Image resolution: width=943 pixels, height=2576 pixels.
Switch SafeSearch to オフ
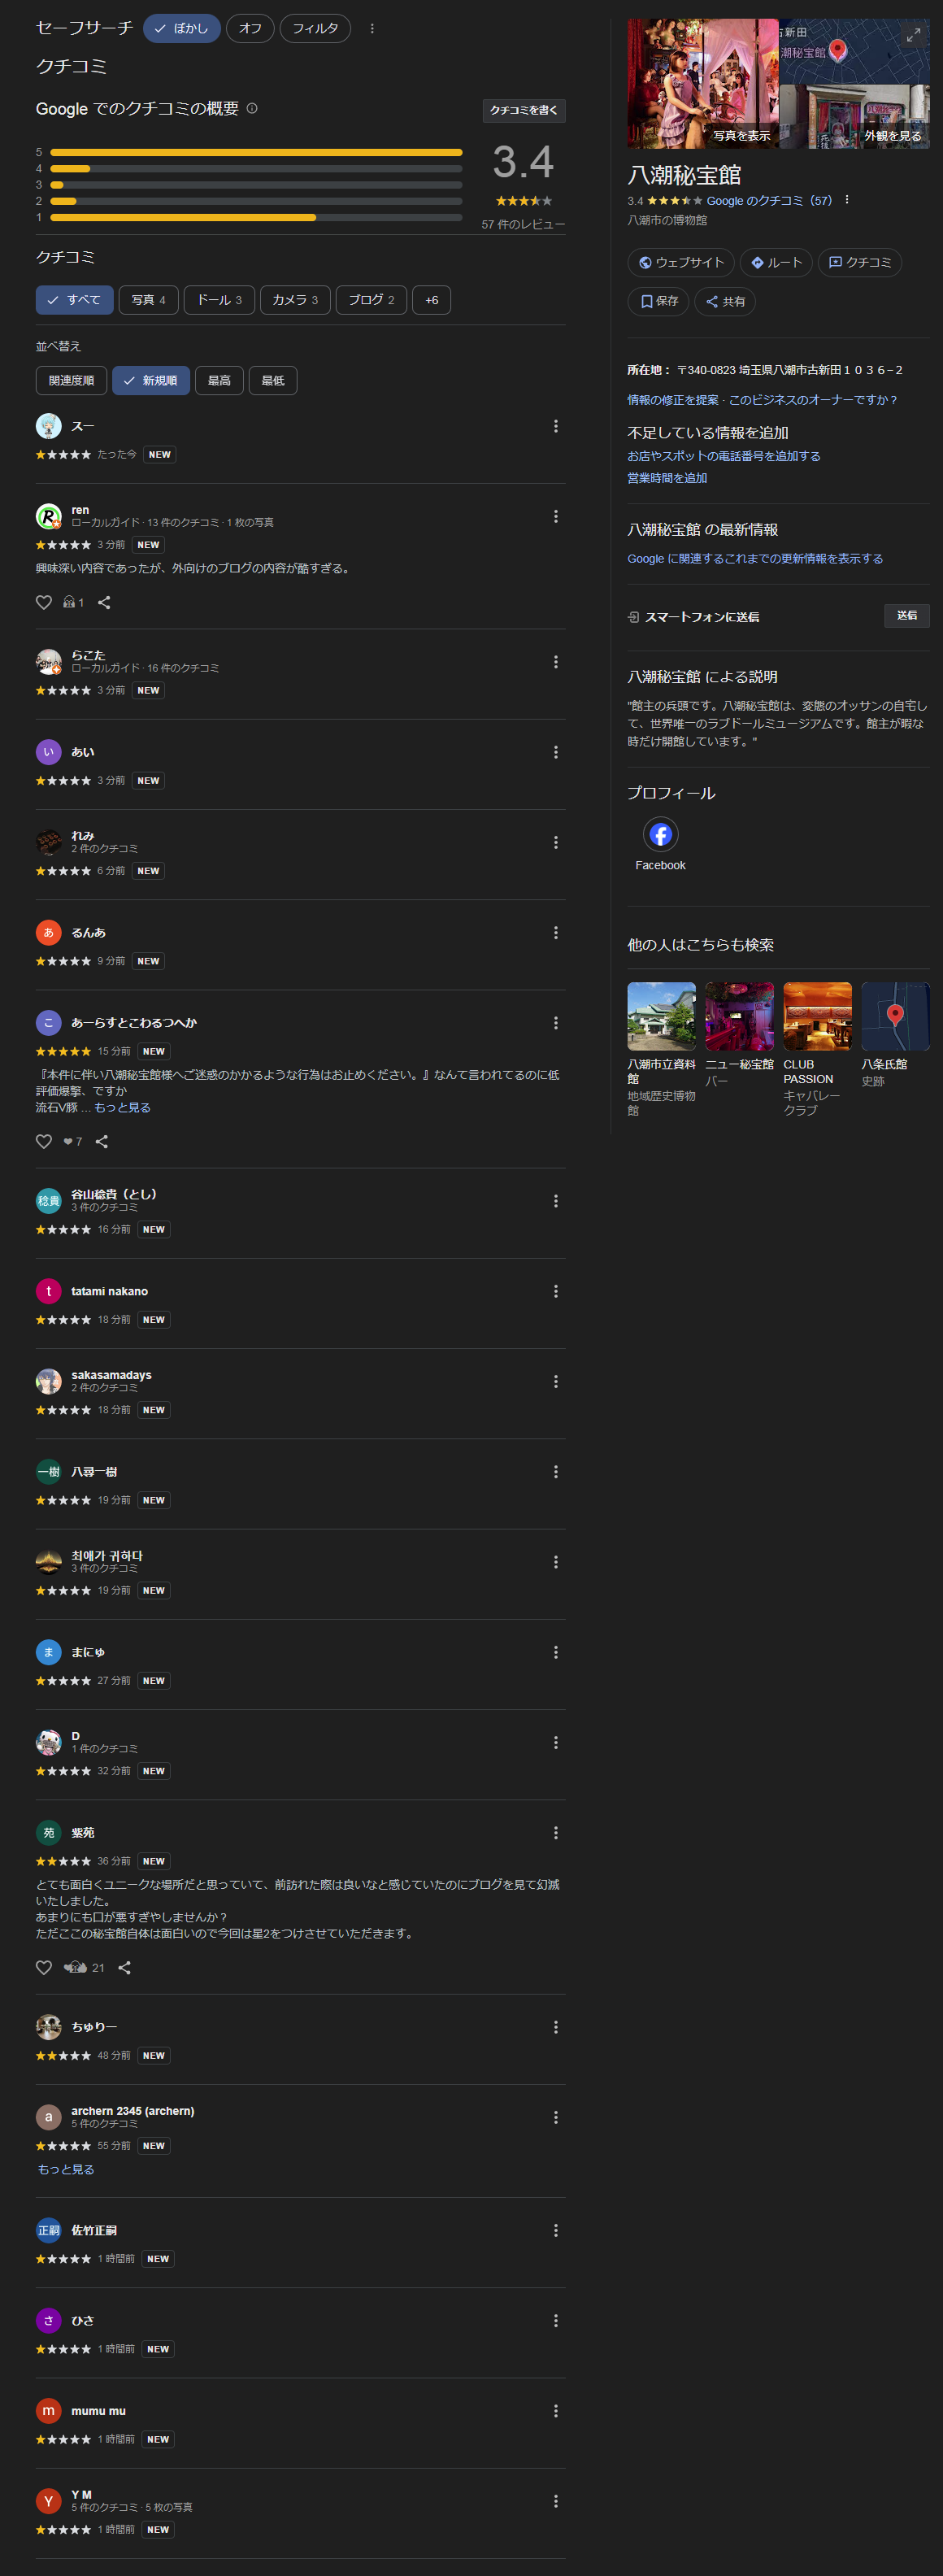(x=250, y=29)
